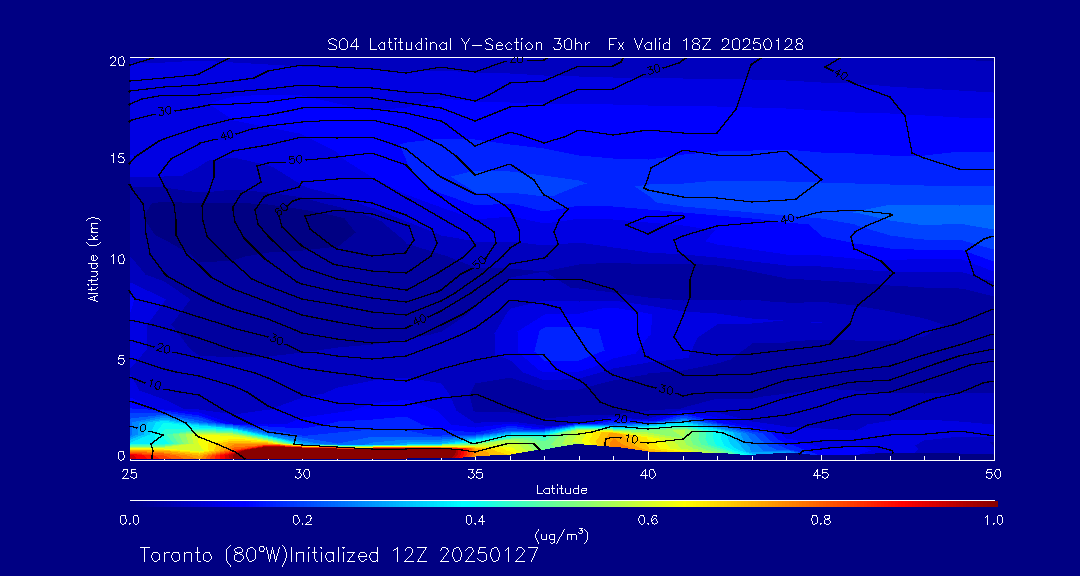Click color bar label "0.0"
The image size is (1080, 576).
[129, 520]
